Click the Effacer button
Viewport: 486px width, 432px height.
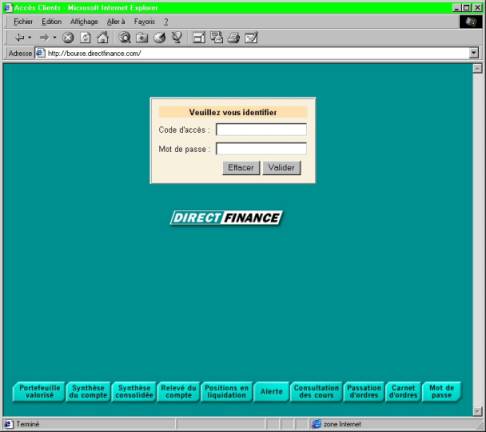pyautogui.click(x=241, y=168)
